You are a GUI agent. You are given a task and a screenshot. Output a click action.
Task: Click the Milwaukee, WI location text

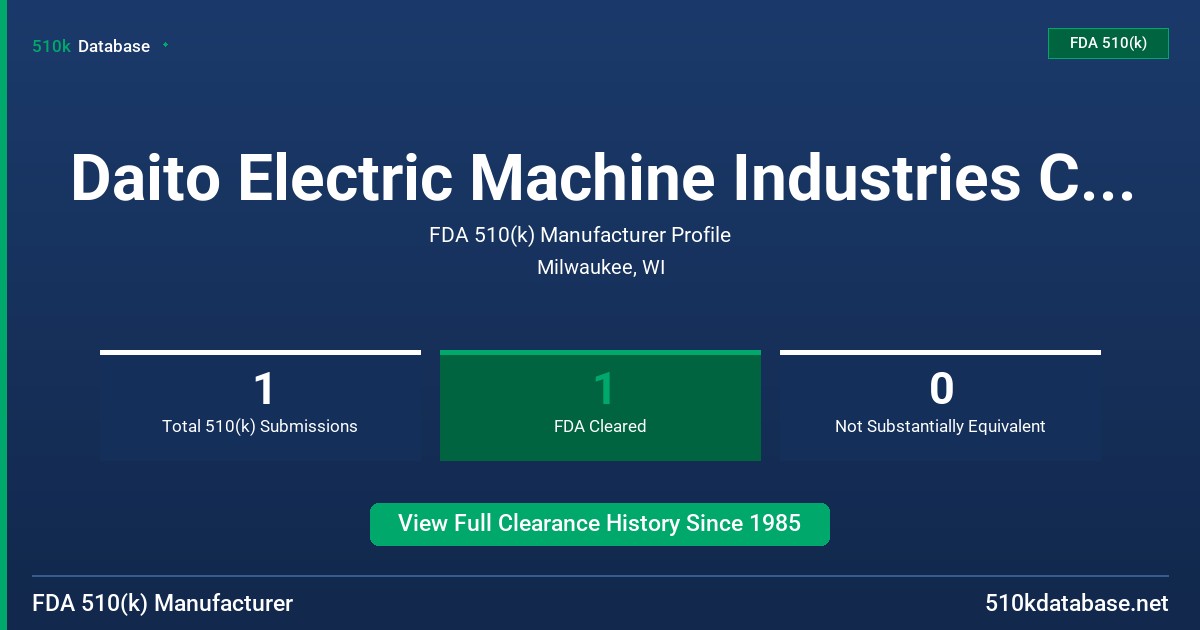click(601, 268)
